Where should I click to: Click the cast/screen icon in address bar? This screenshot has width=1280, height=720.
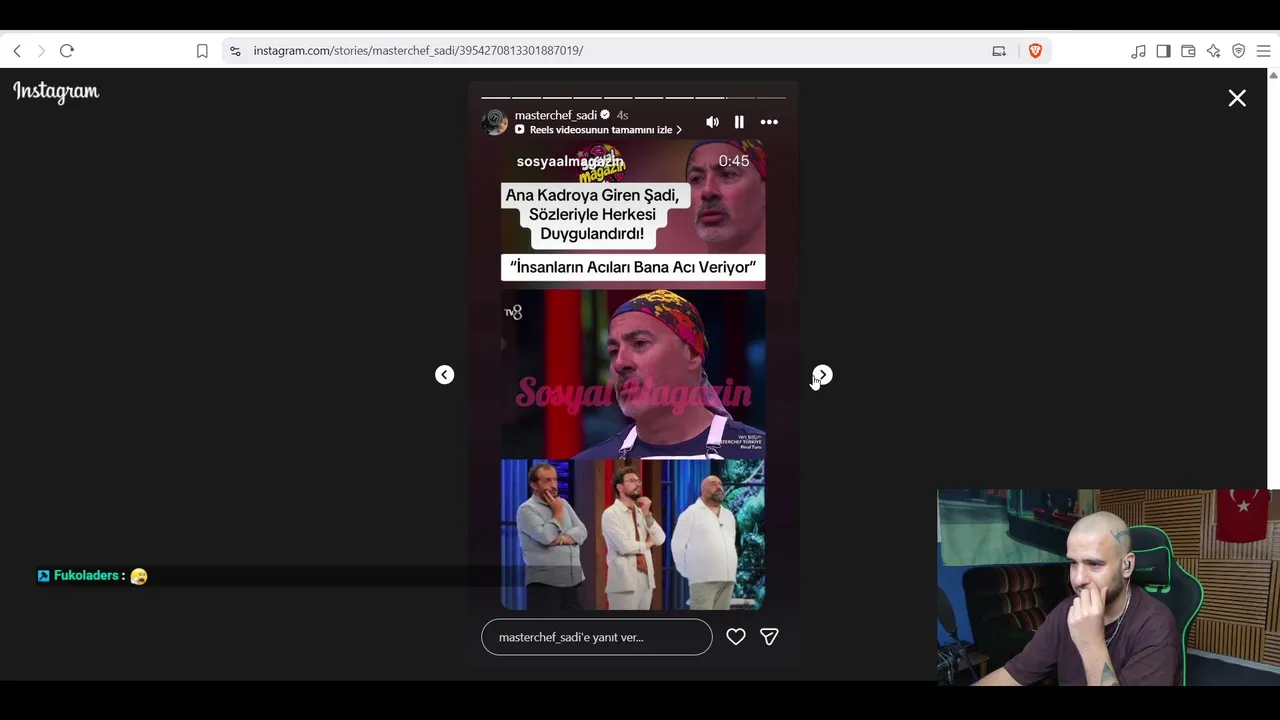click(x=999, y=51)
